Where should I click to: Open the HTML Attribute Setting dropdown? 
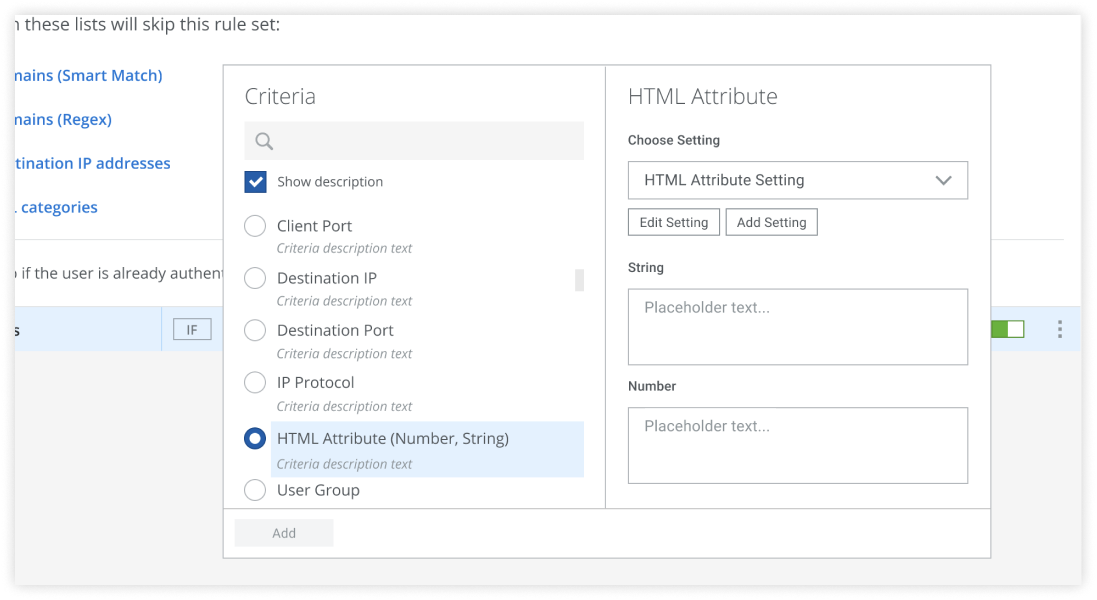[x=797, y=180]
